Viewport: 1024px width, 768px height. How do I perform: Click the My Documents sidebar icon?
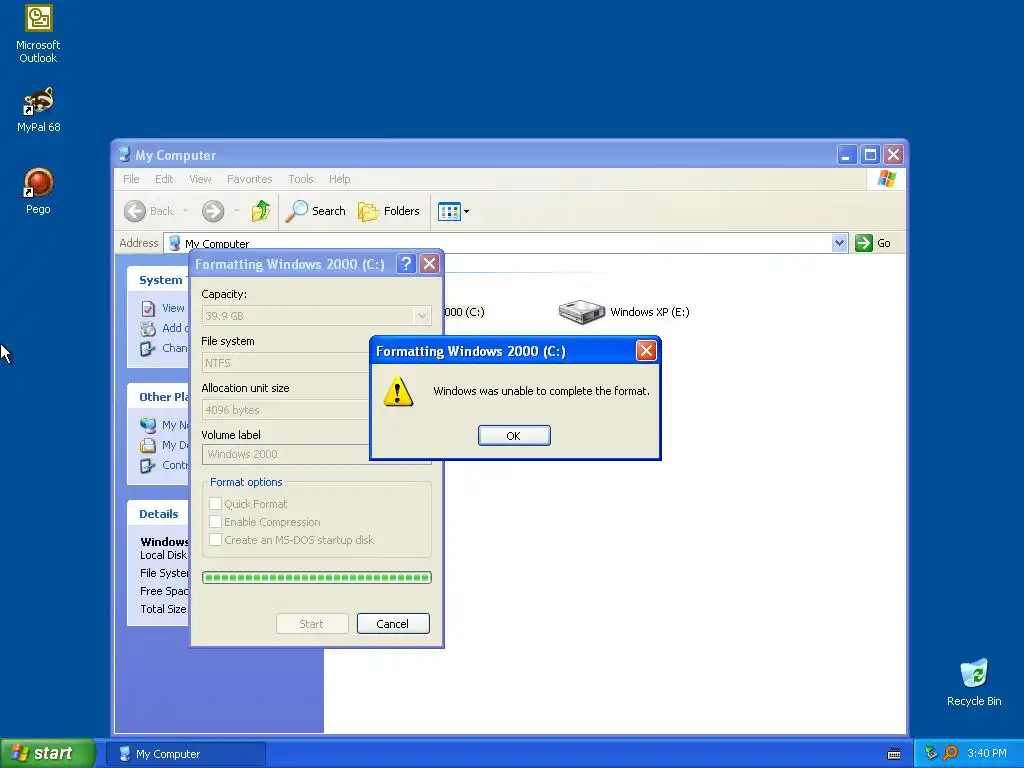tap(148, 445)
